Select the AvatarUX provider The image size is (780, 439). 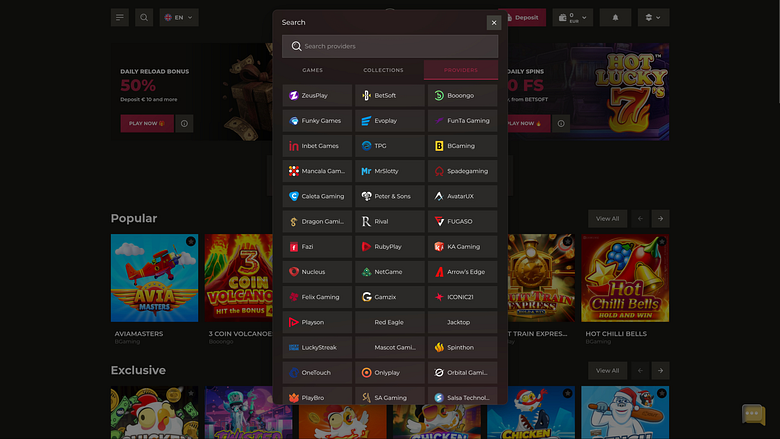pos(462,196)
